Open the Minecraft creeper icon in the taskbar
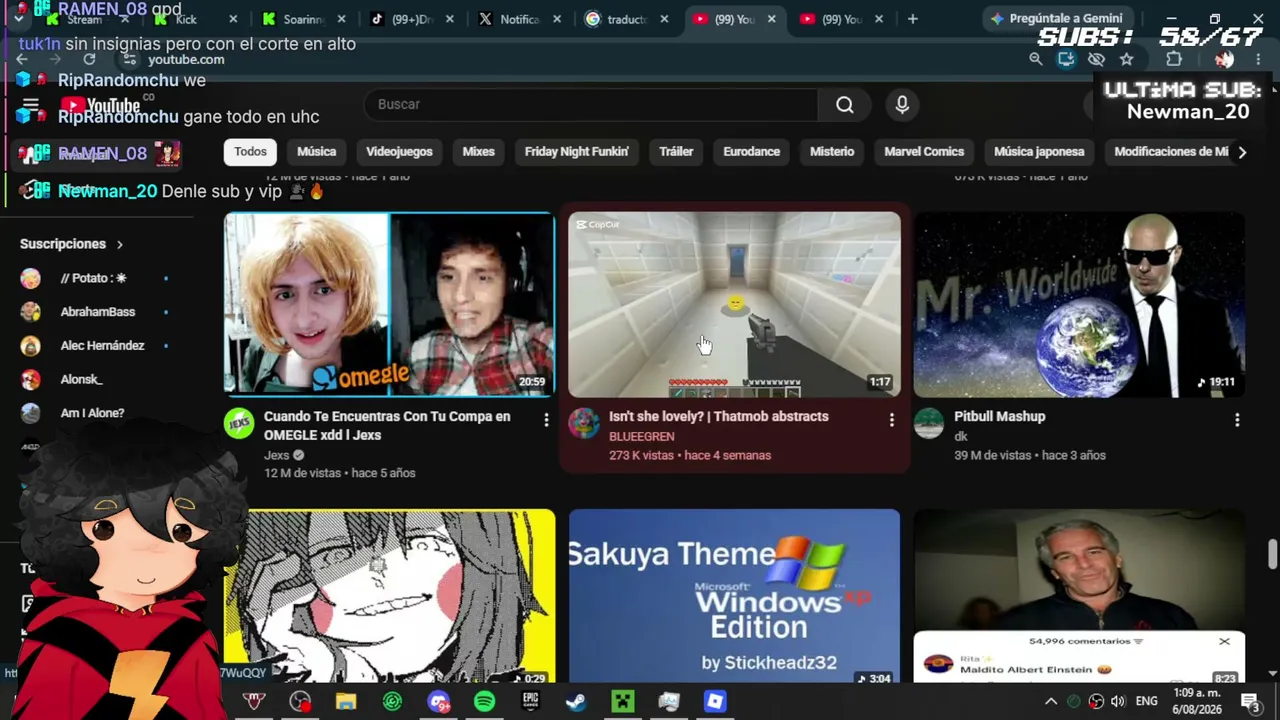The width and height of the screenshot is (1280, 720). point(622,702)
